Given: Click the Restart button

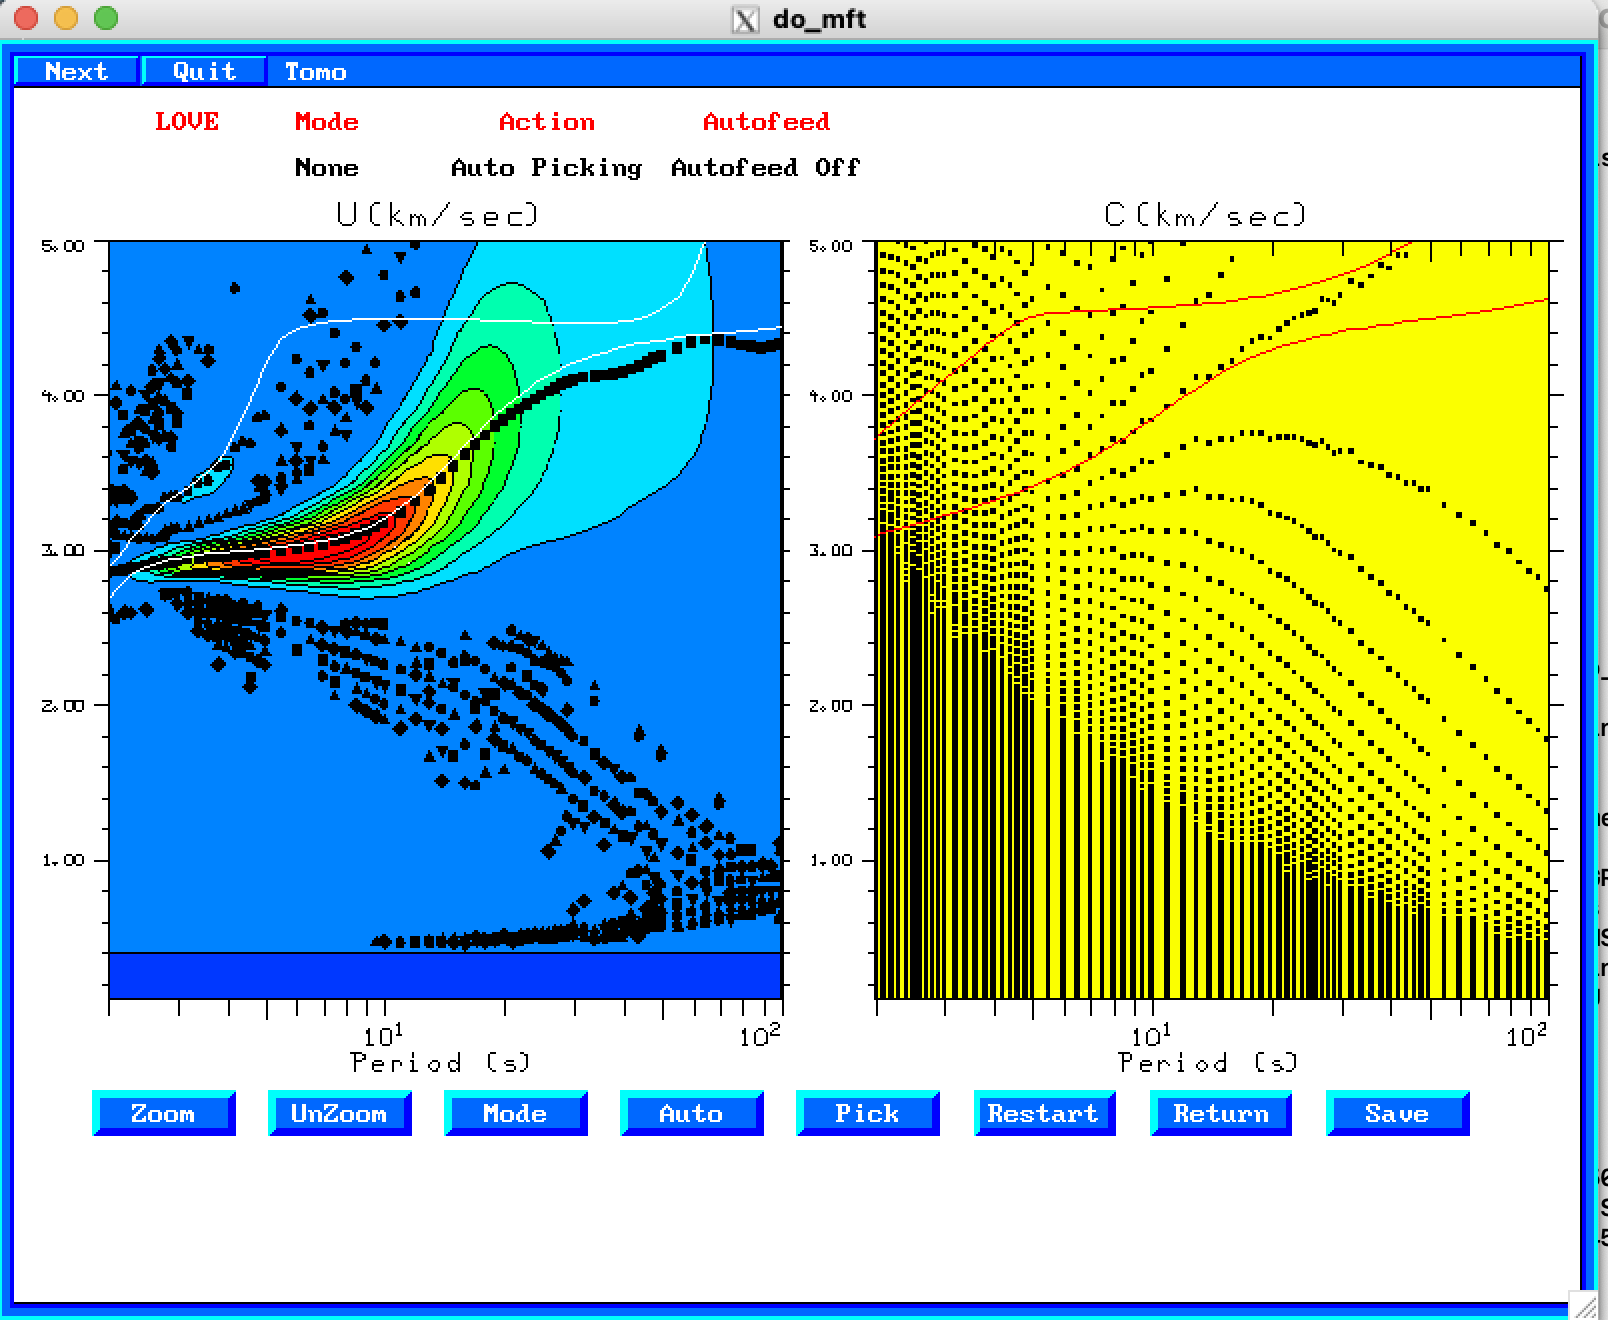Looking at the screenshot, I should 1043,1113.
